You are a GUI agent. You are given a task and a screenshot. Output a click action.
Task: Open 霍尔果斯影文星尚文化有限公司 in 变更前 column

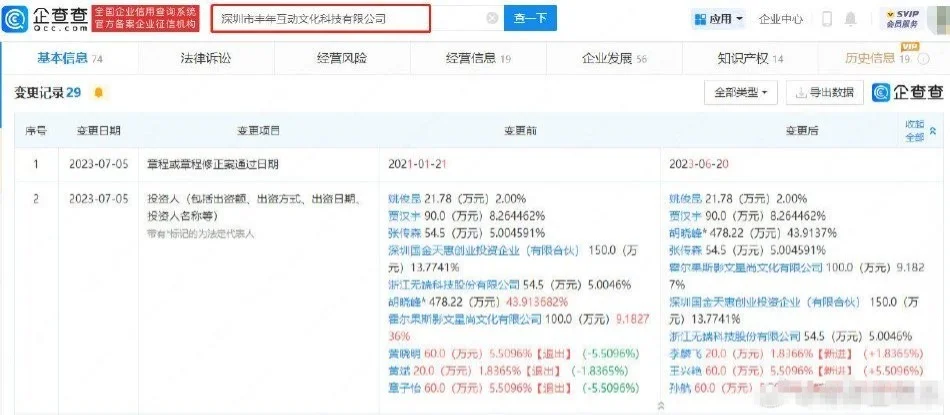pos(463,319)
